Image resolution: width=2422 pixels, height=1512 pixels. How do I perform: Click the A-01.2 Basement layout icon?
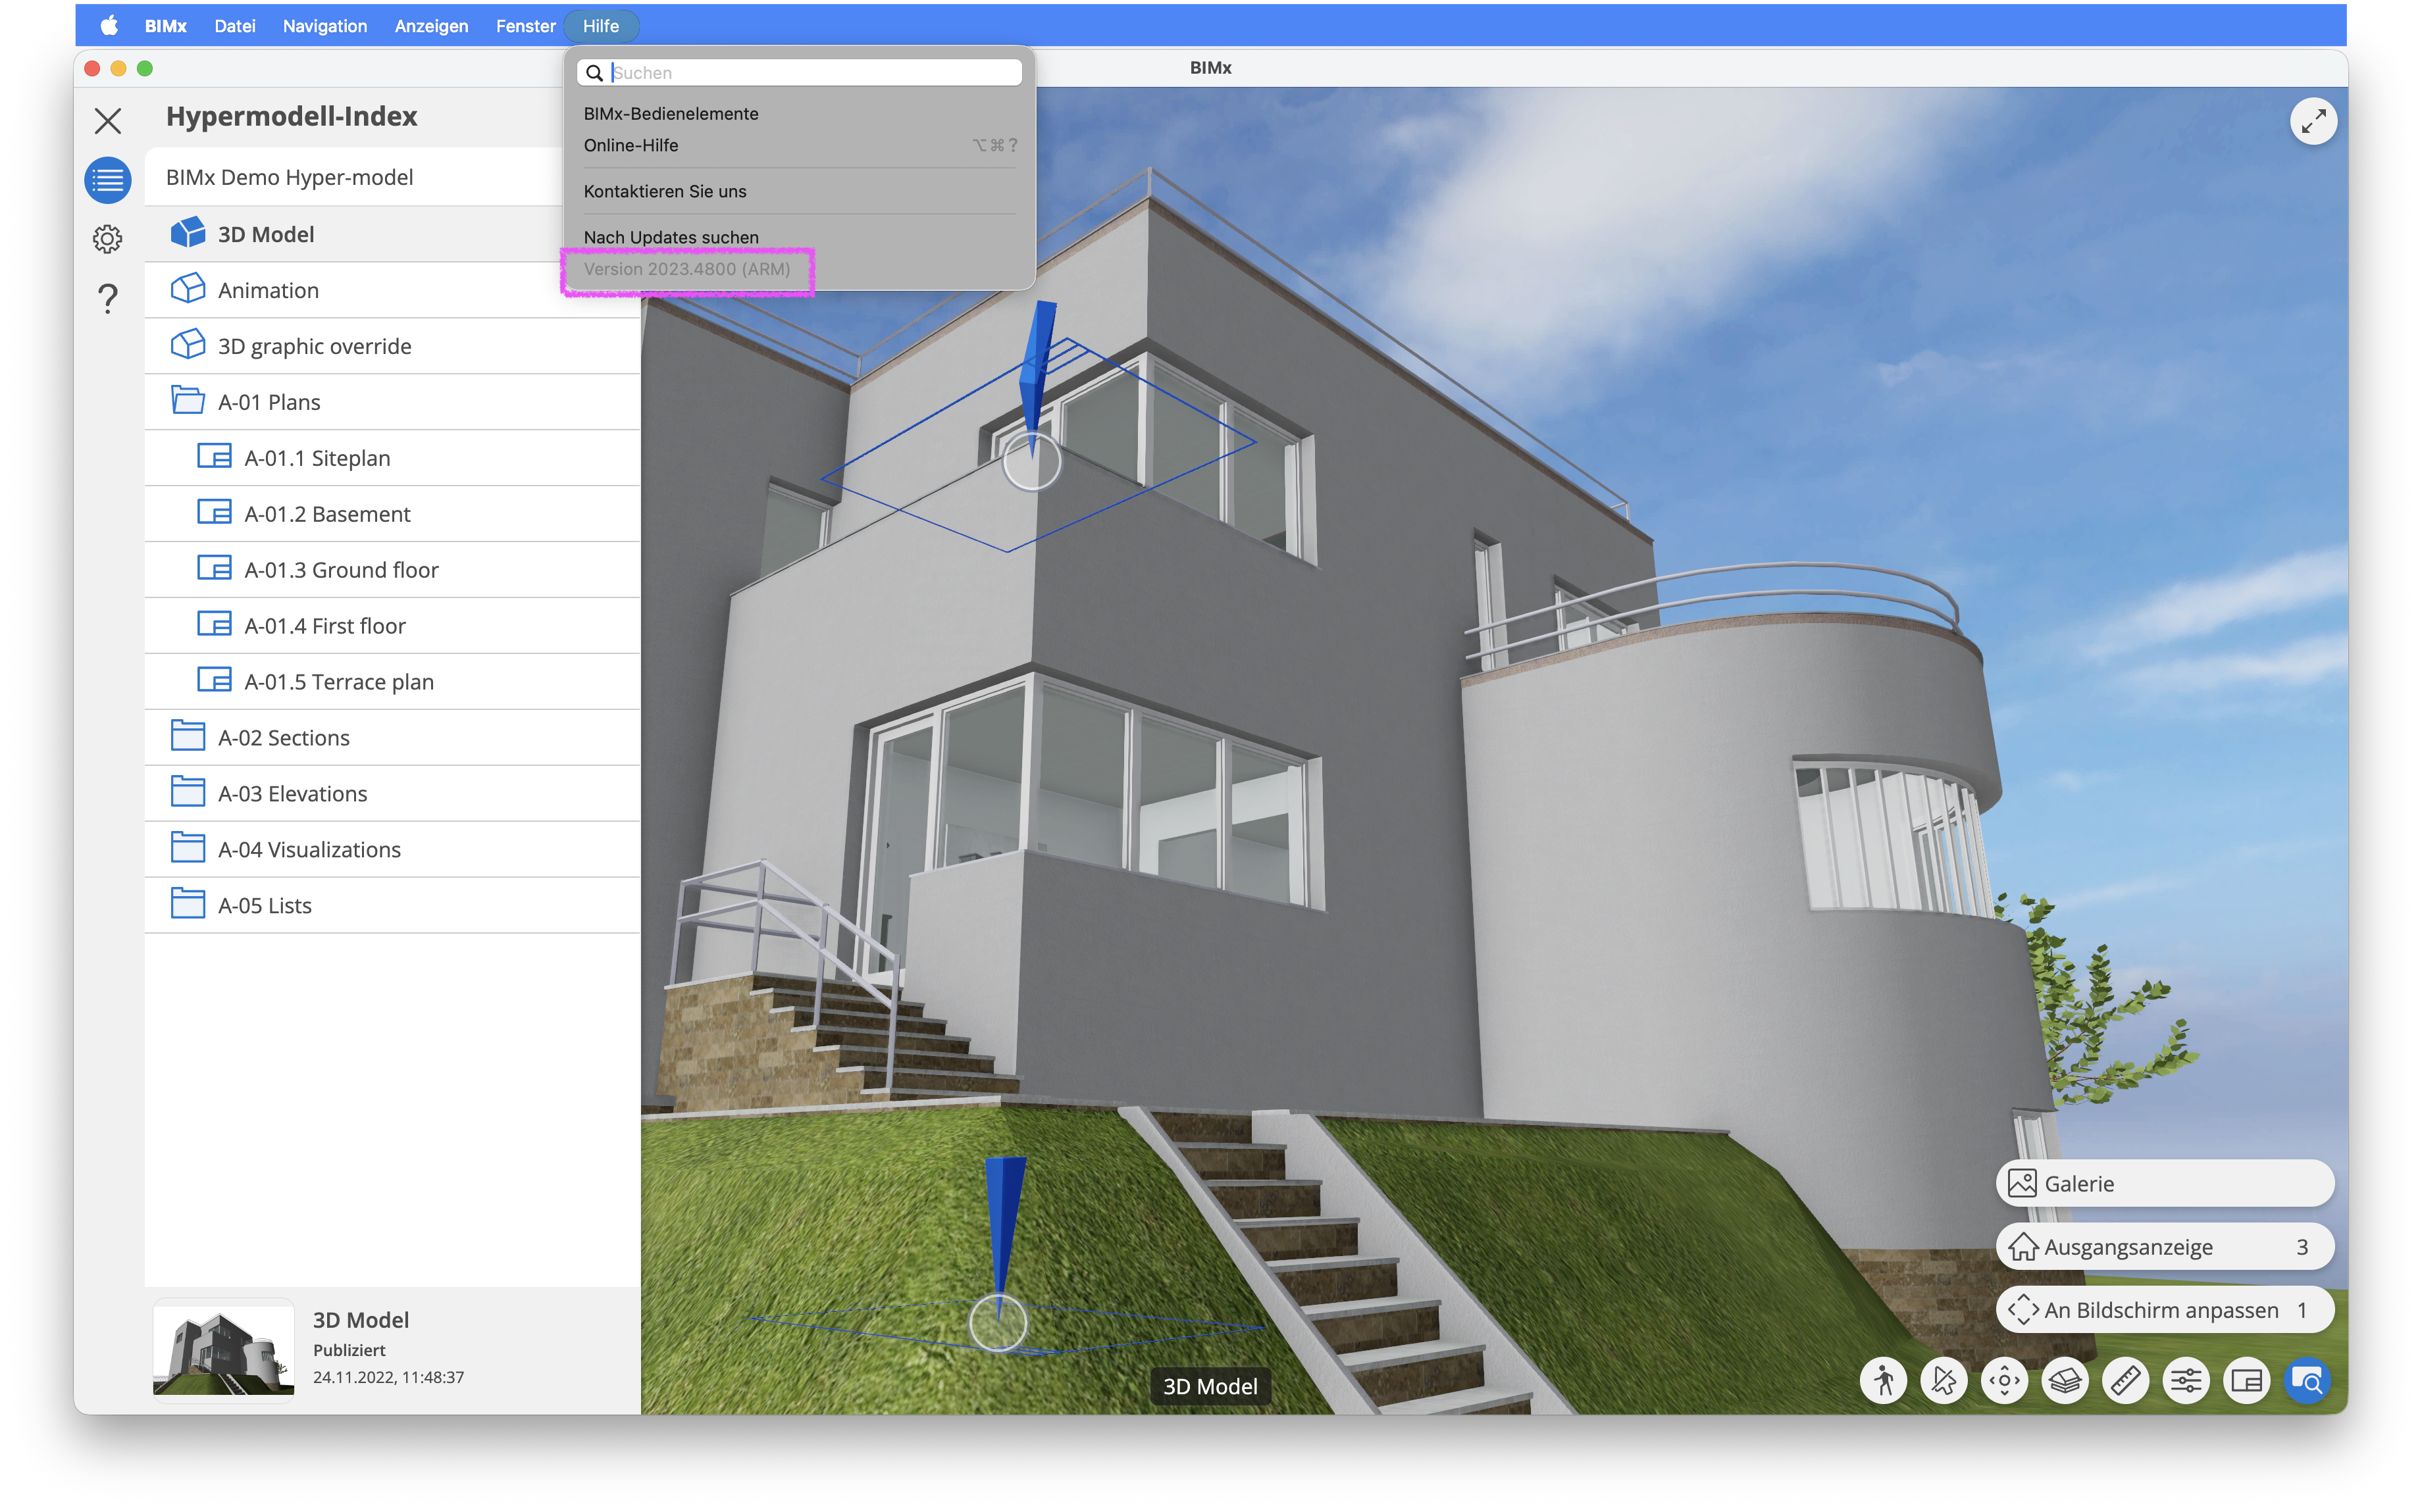214,513
